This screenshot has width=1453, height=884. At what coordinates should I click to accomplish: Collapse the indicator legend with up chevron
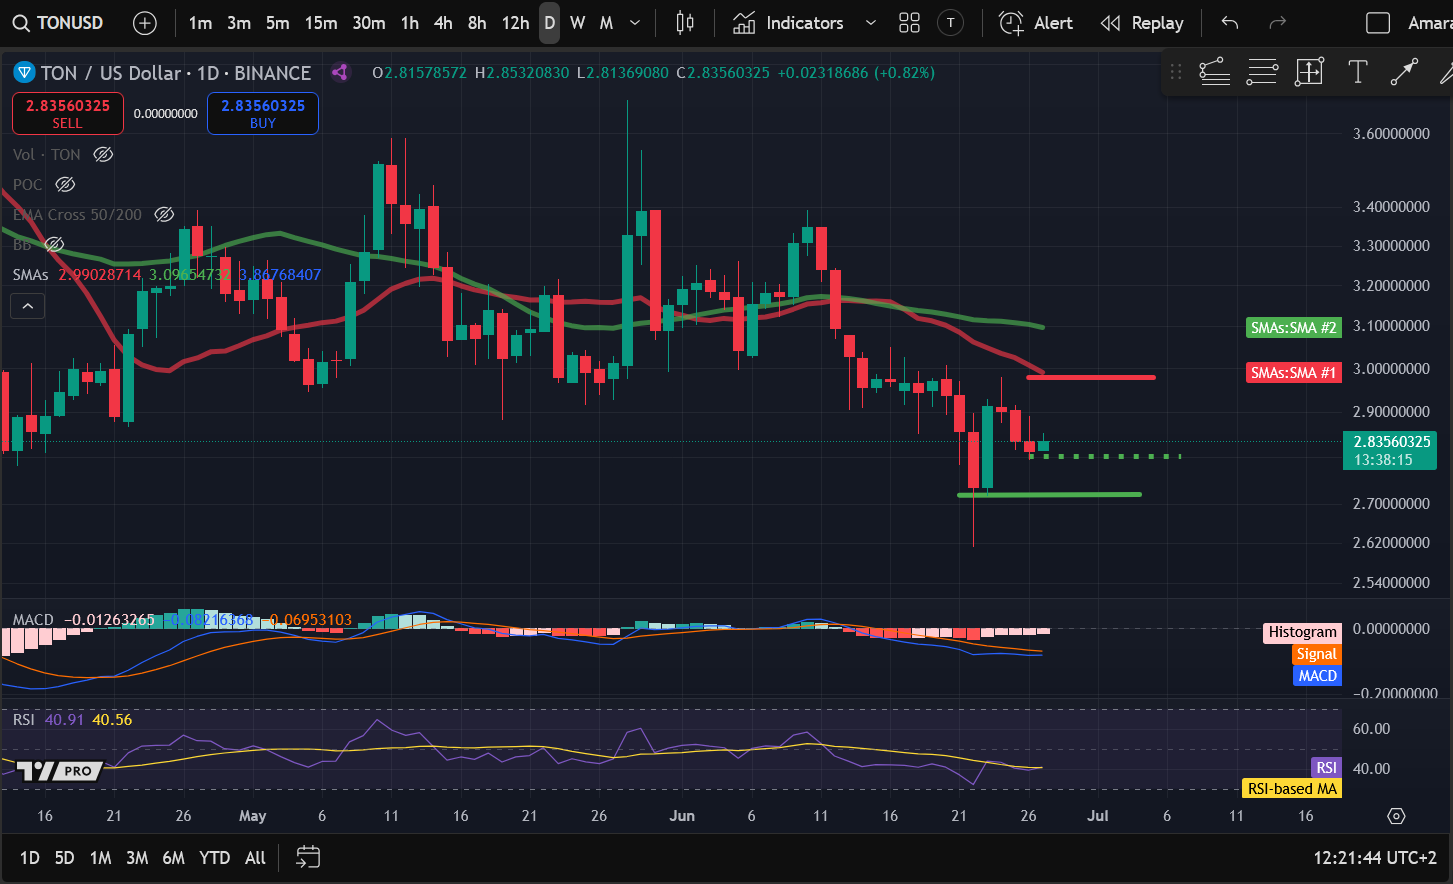27,306
